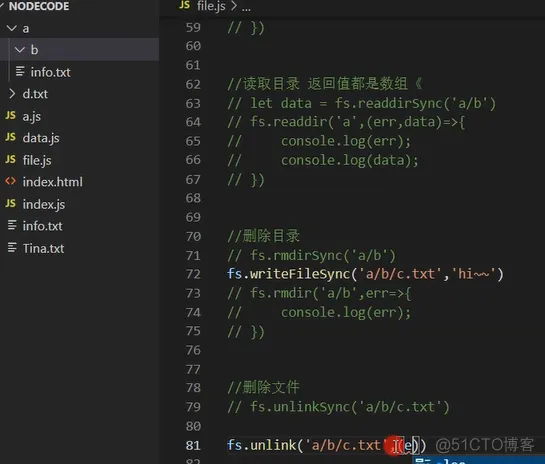Open a.js in the explorer
Image resolution: width=545 pixels, height=464 pixels.
click(x=32, y=116)
